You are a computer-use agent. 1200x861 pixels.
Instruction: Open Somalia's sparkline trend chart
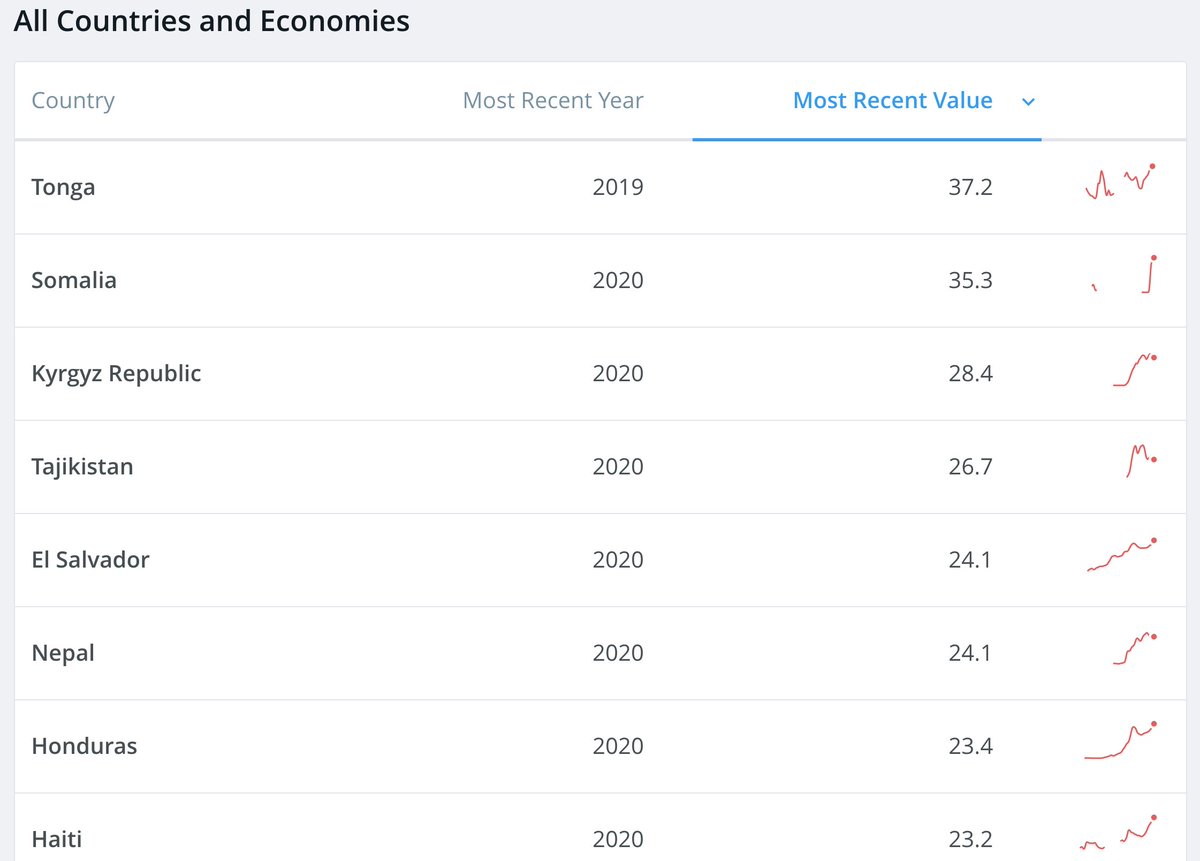pos(1125,275)
